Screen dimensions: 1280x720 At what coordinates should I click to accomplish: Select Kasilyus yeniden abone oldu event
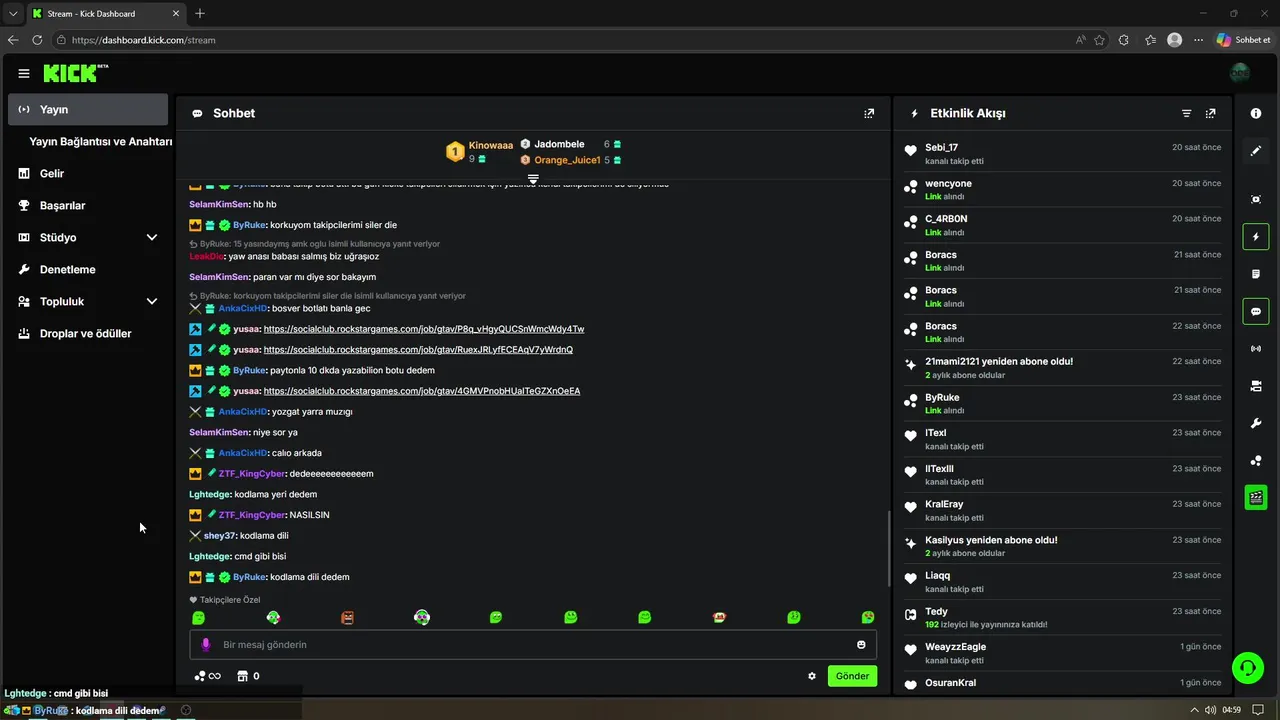point(1064,546)
